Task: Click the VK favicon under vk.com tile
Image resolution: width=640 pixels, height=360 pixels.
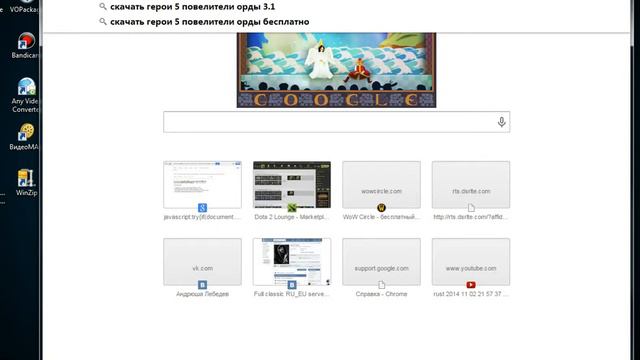Action: click(x=202, y=285)
